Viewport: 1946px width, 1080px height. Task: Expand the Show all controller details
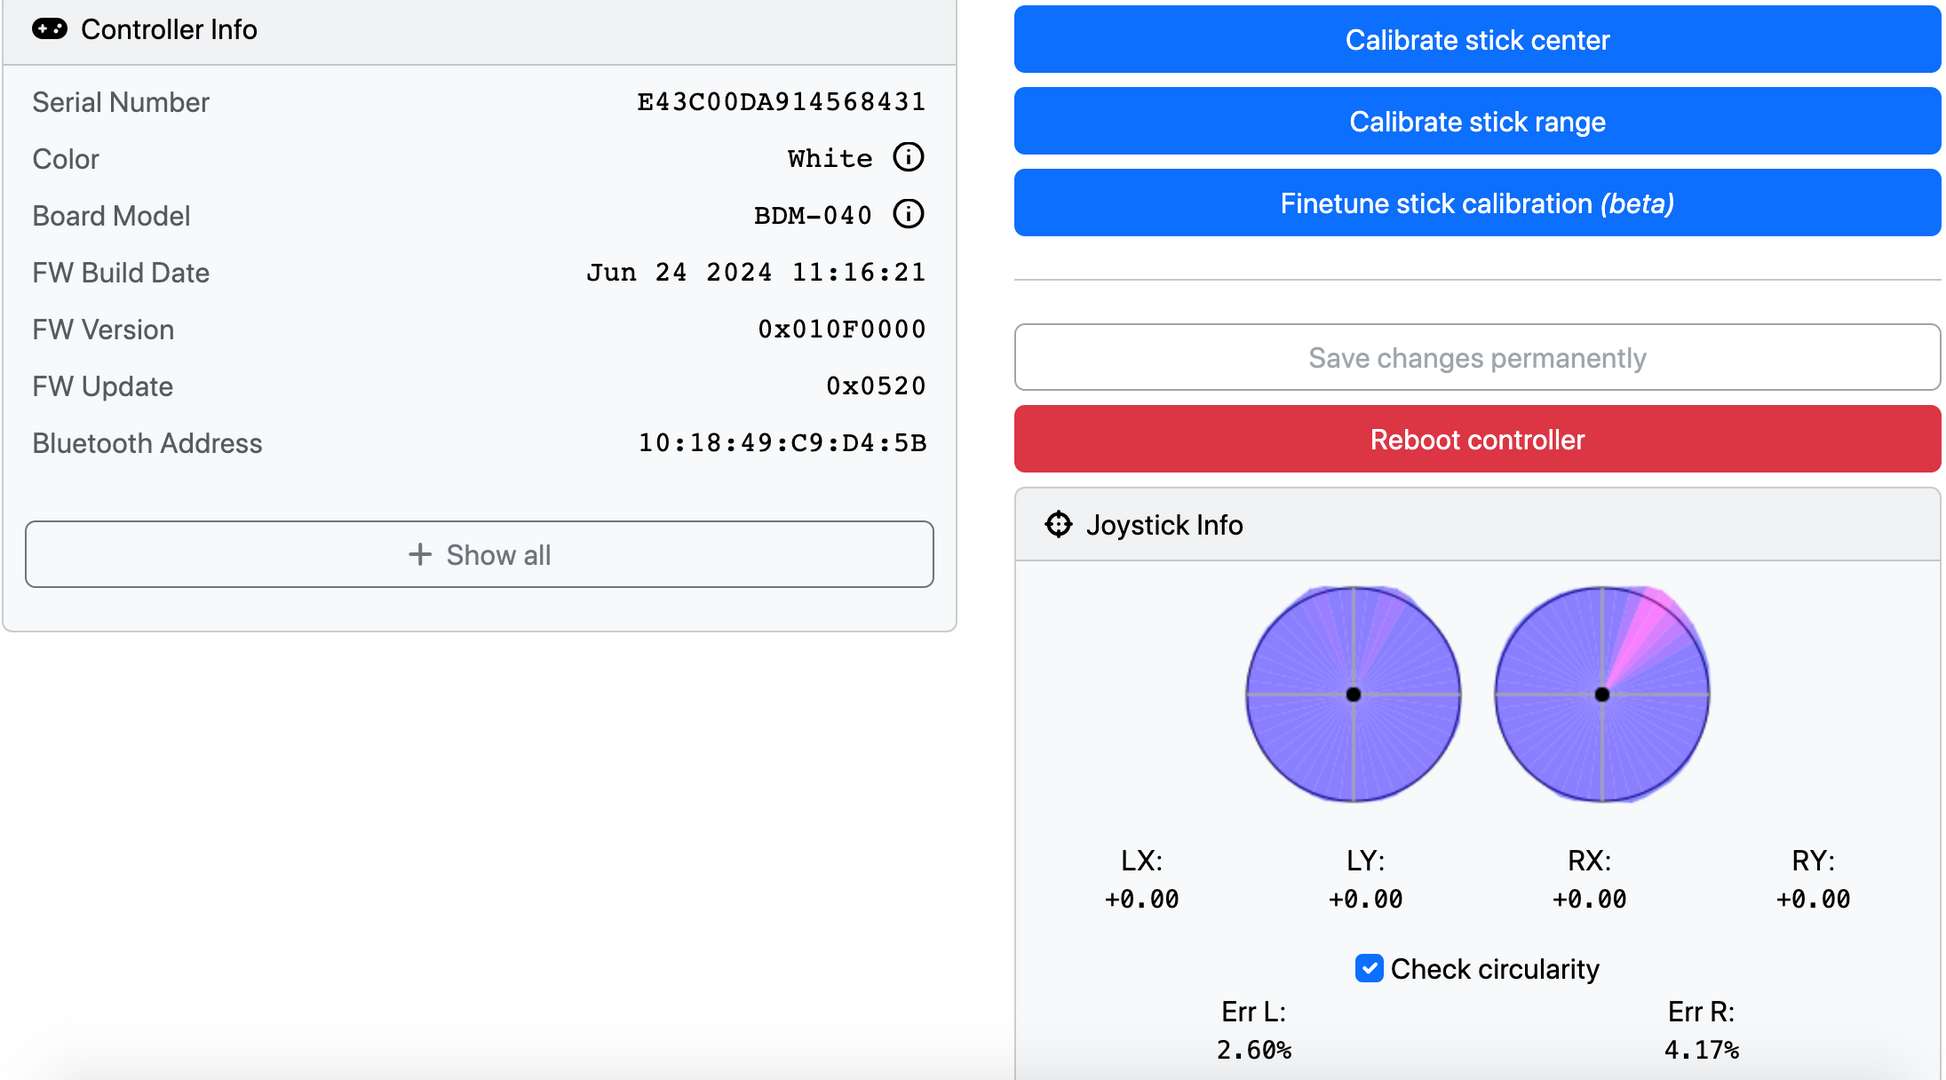click(480, 554)
